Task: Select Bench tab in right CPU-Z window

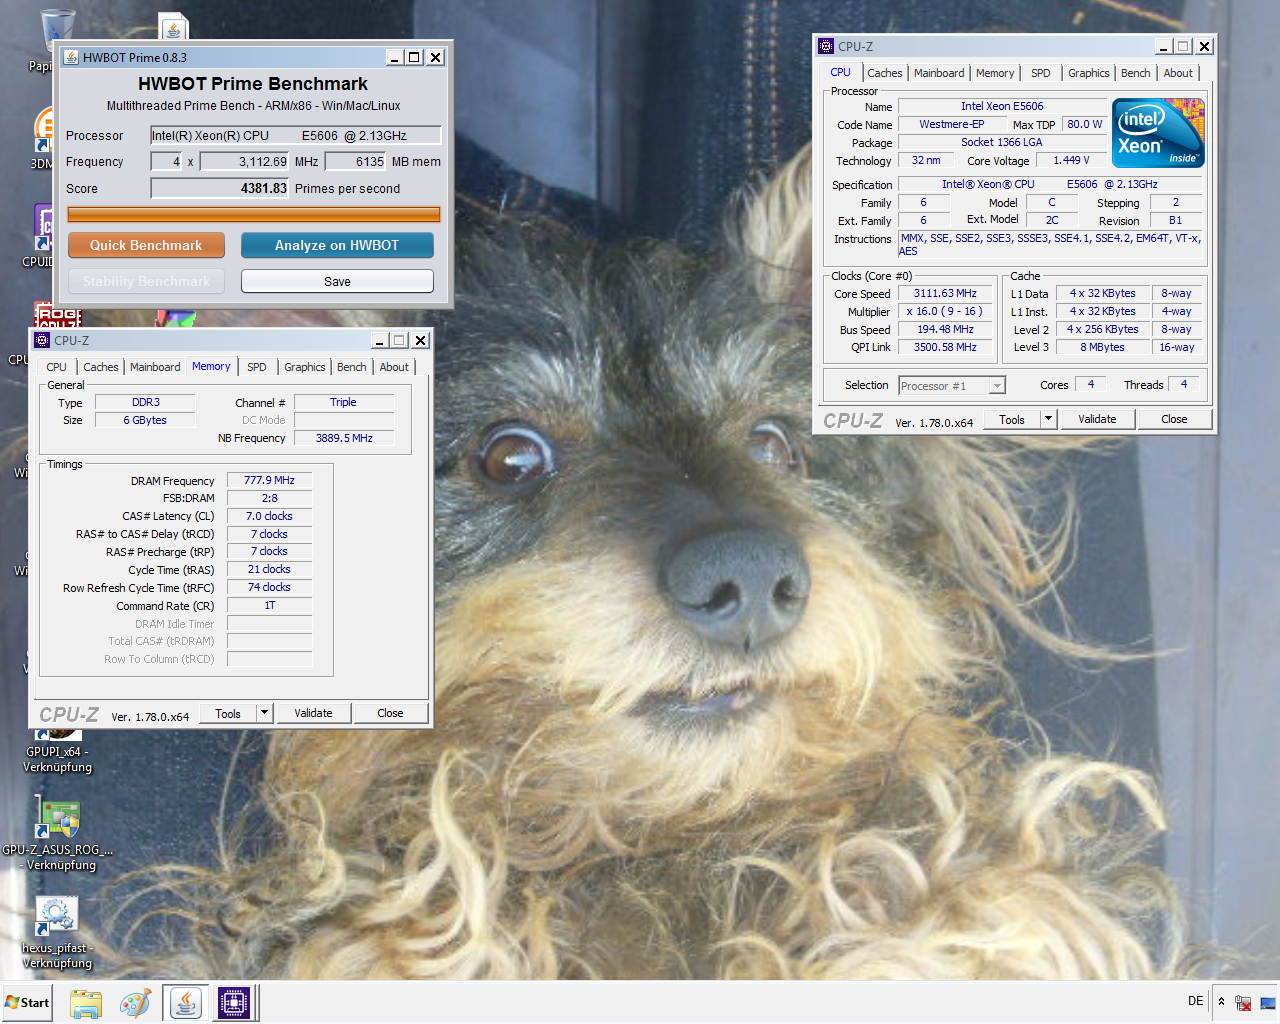Action: pos(1135,73)
